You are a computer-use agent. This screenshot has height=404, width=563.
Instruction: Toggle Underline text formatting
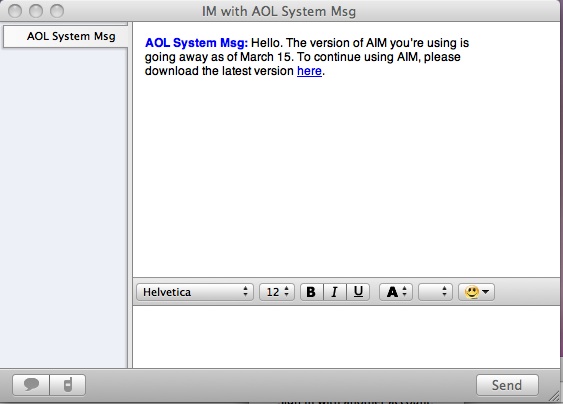tap(358, 292)
